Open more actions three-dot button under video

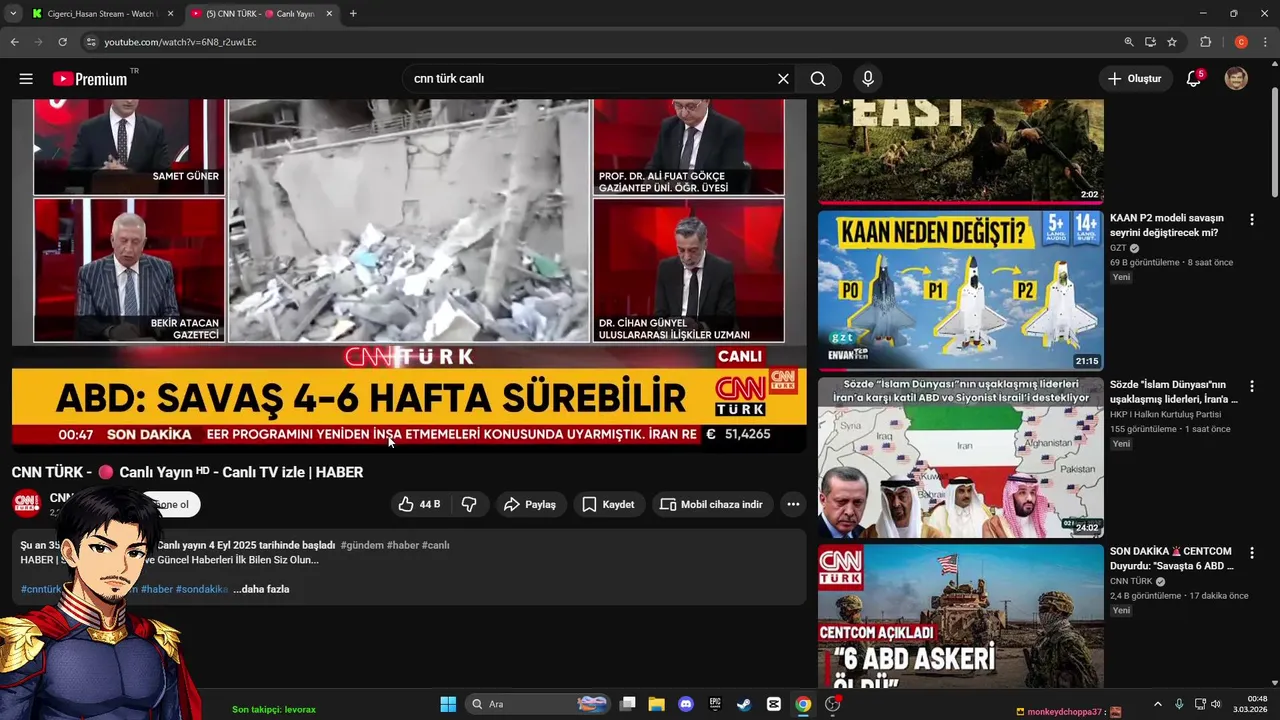click(793, 505)
